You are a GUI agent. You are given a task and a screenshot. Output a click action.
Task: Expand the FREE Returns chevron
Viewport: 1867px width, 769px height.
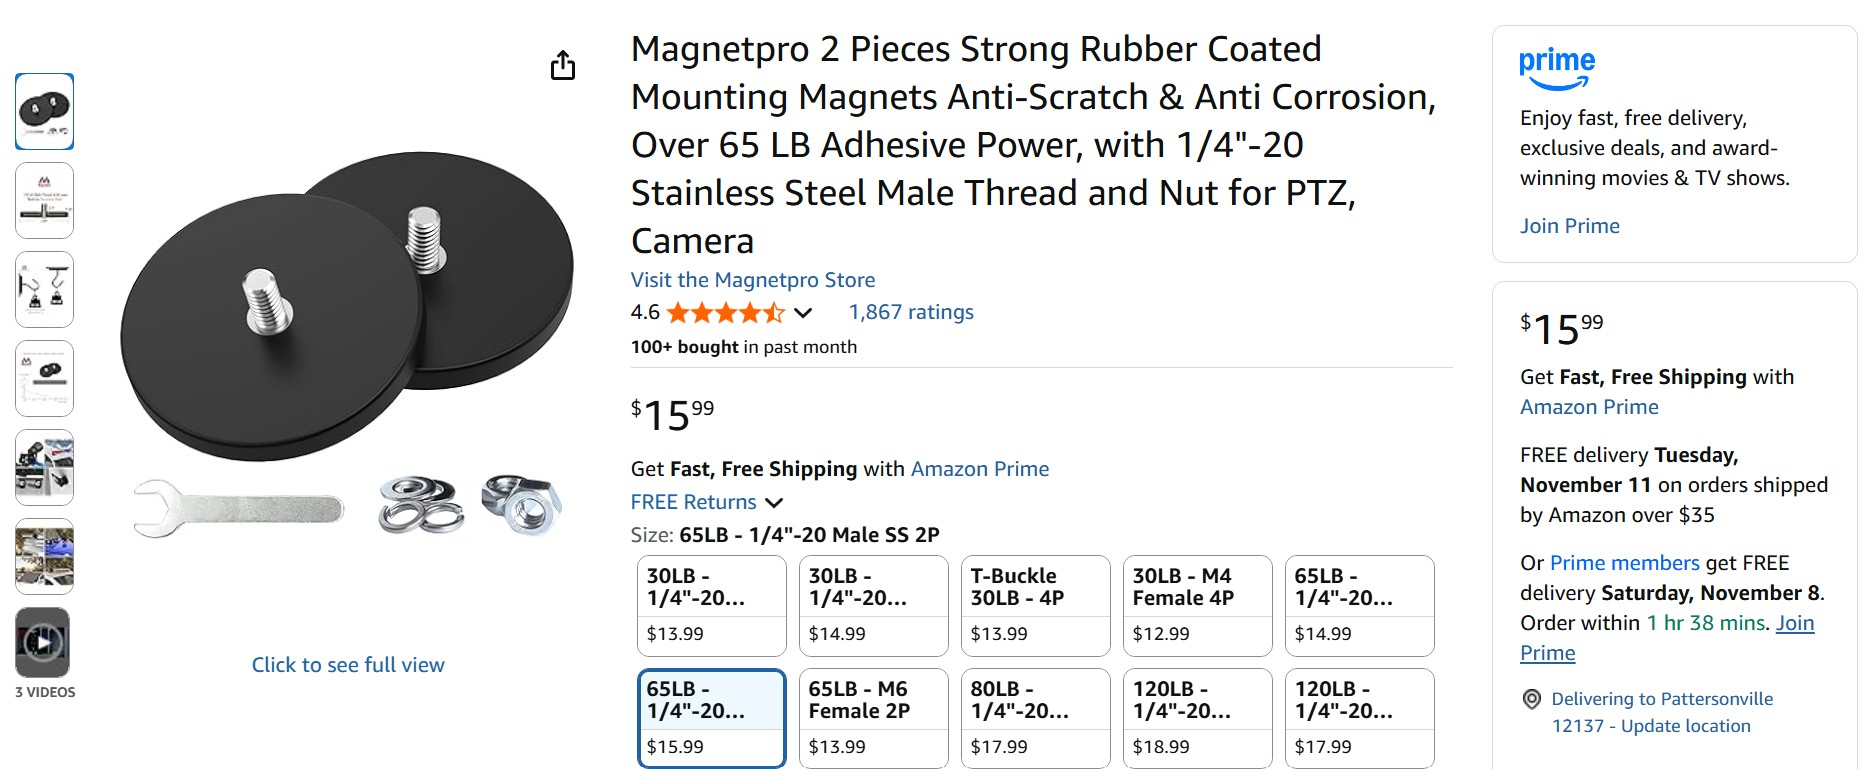coord(774,502)
